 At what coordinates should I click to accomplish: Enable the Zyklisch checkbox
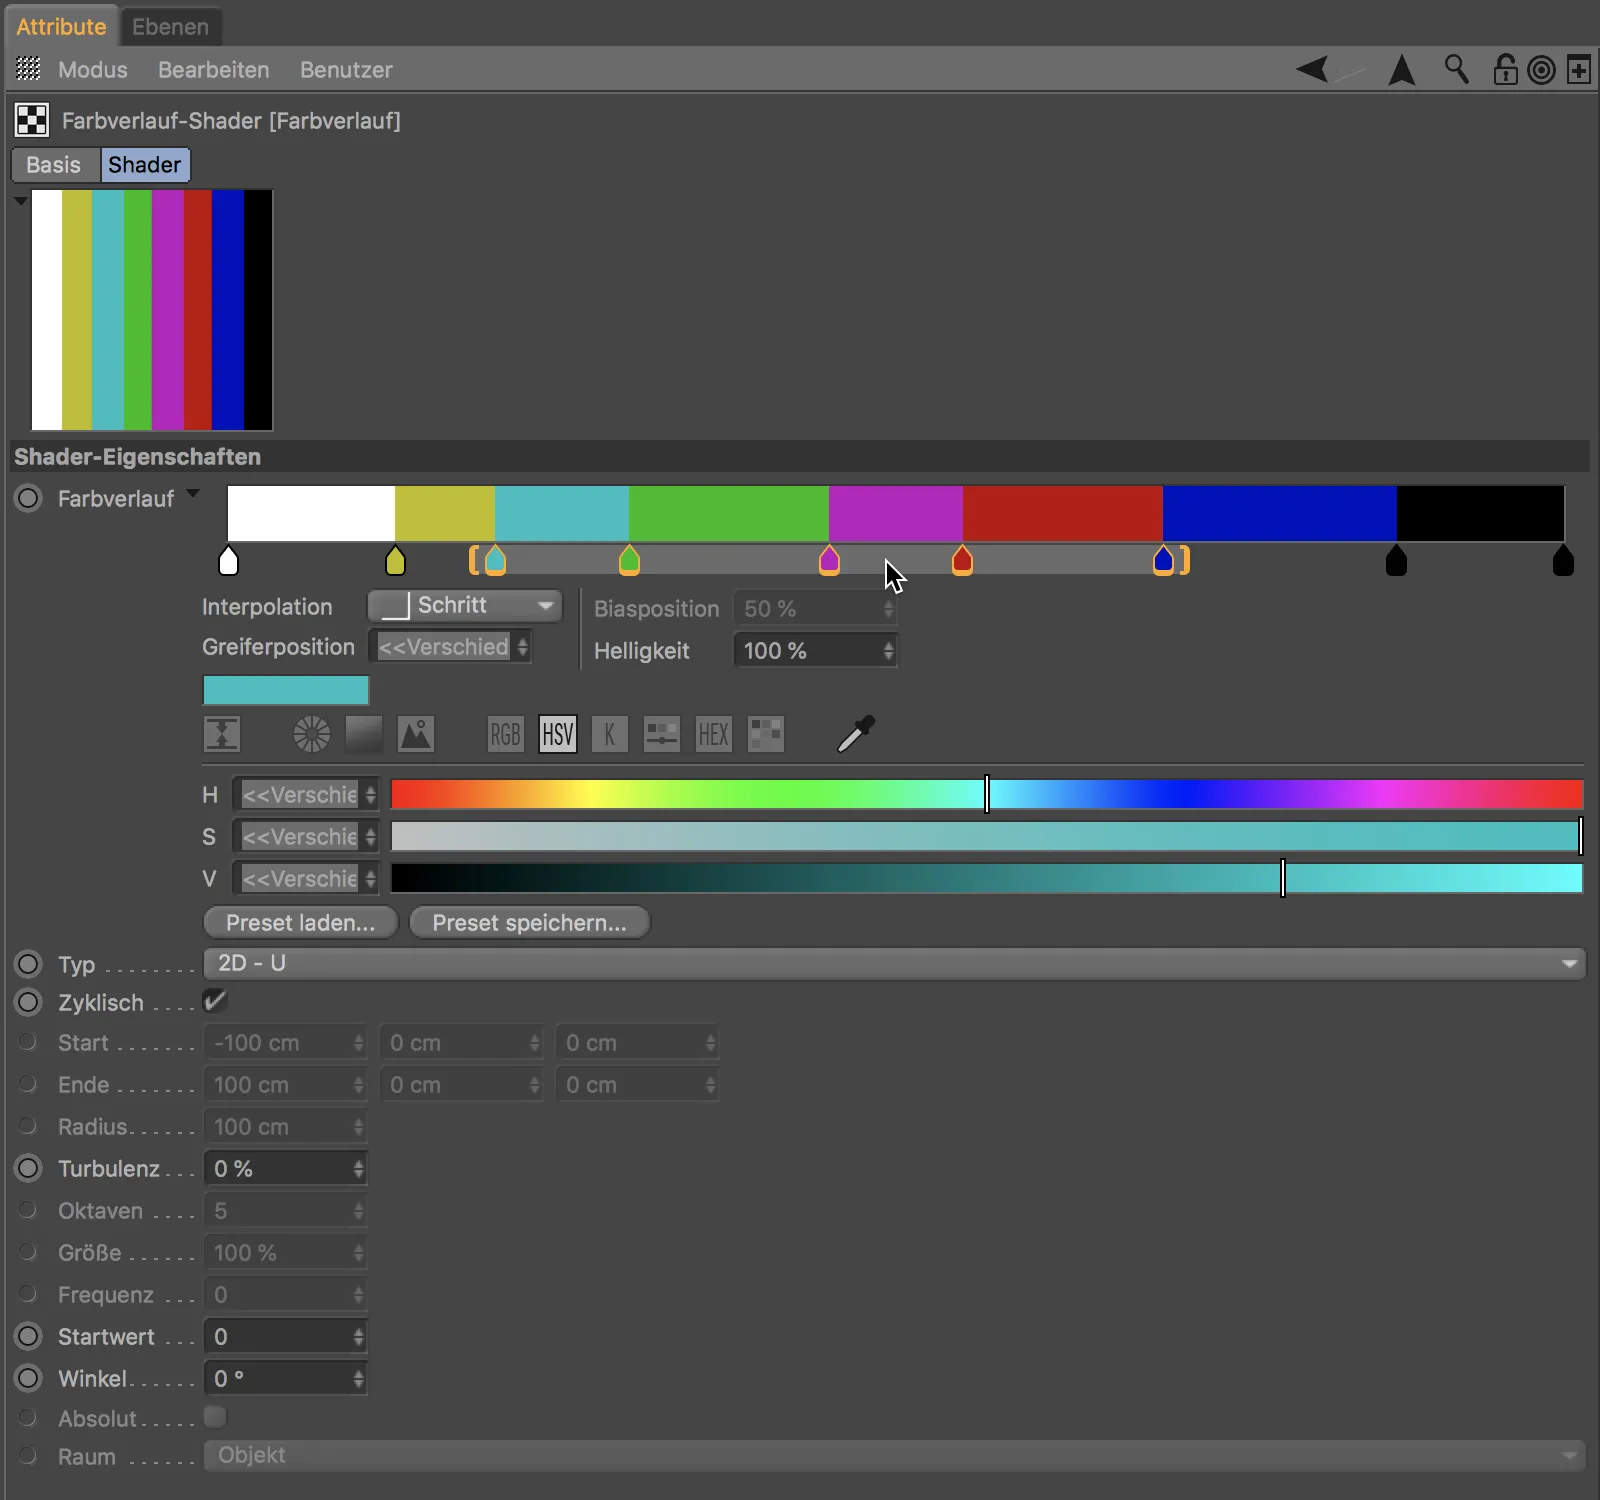point(214,1000)
